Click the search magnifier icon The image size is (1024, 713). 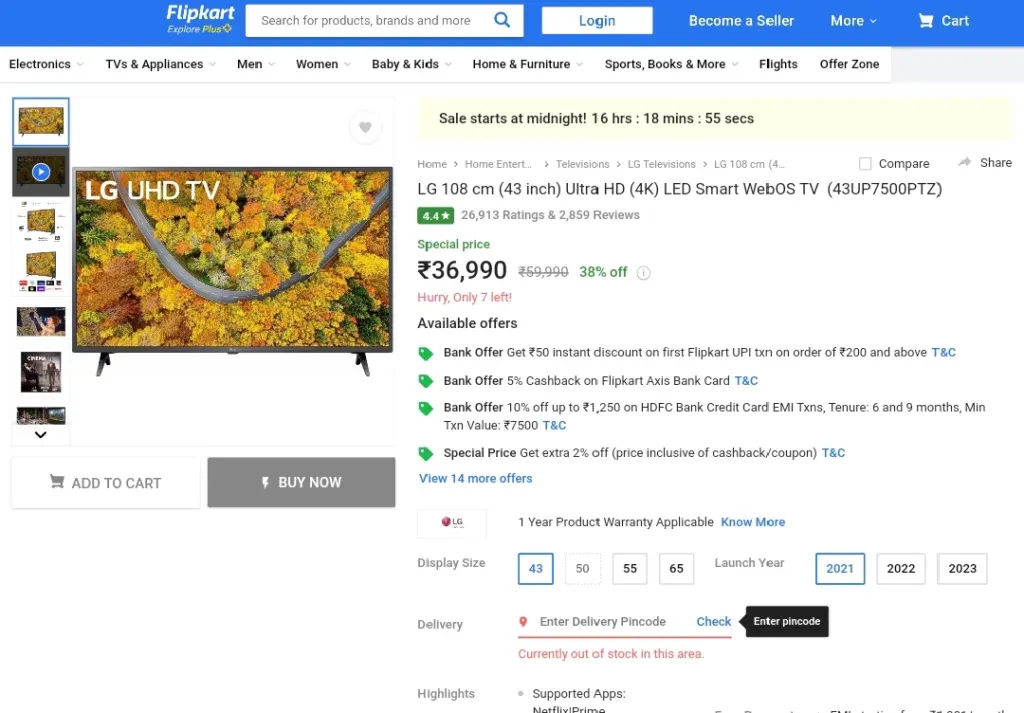pos(502,20)
